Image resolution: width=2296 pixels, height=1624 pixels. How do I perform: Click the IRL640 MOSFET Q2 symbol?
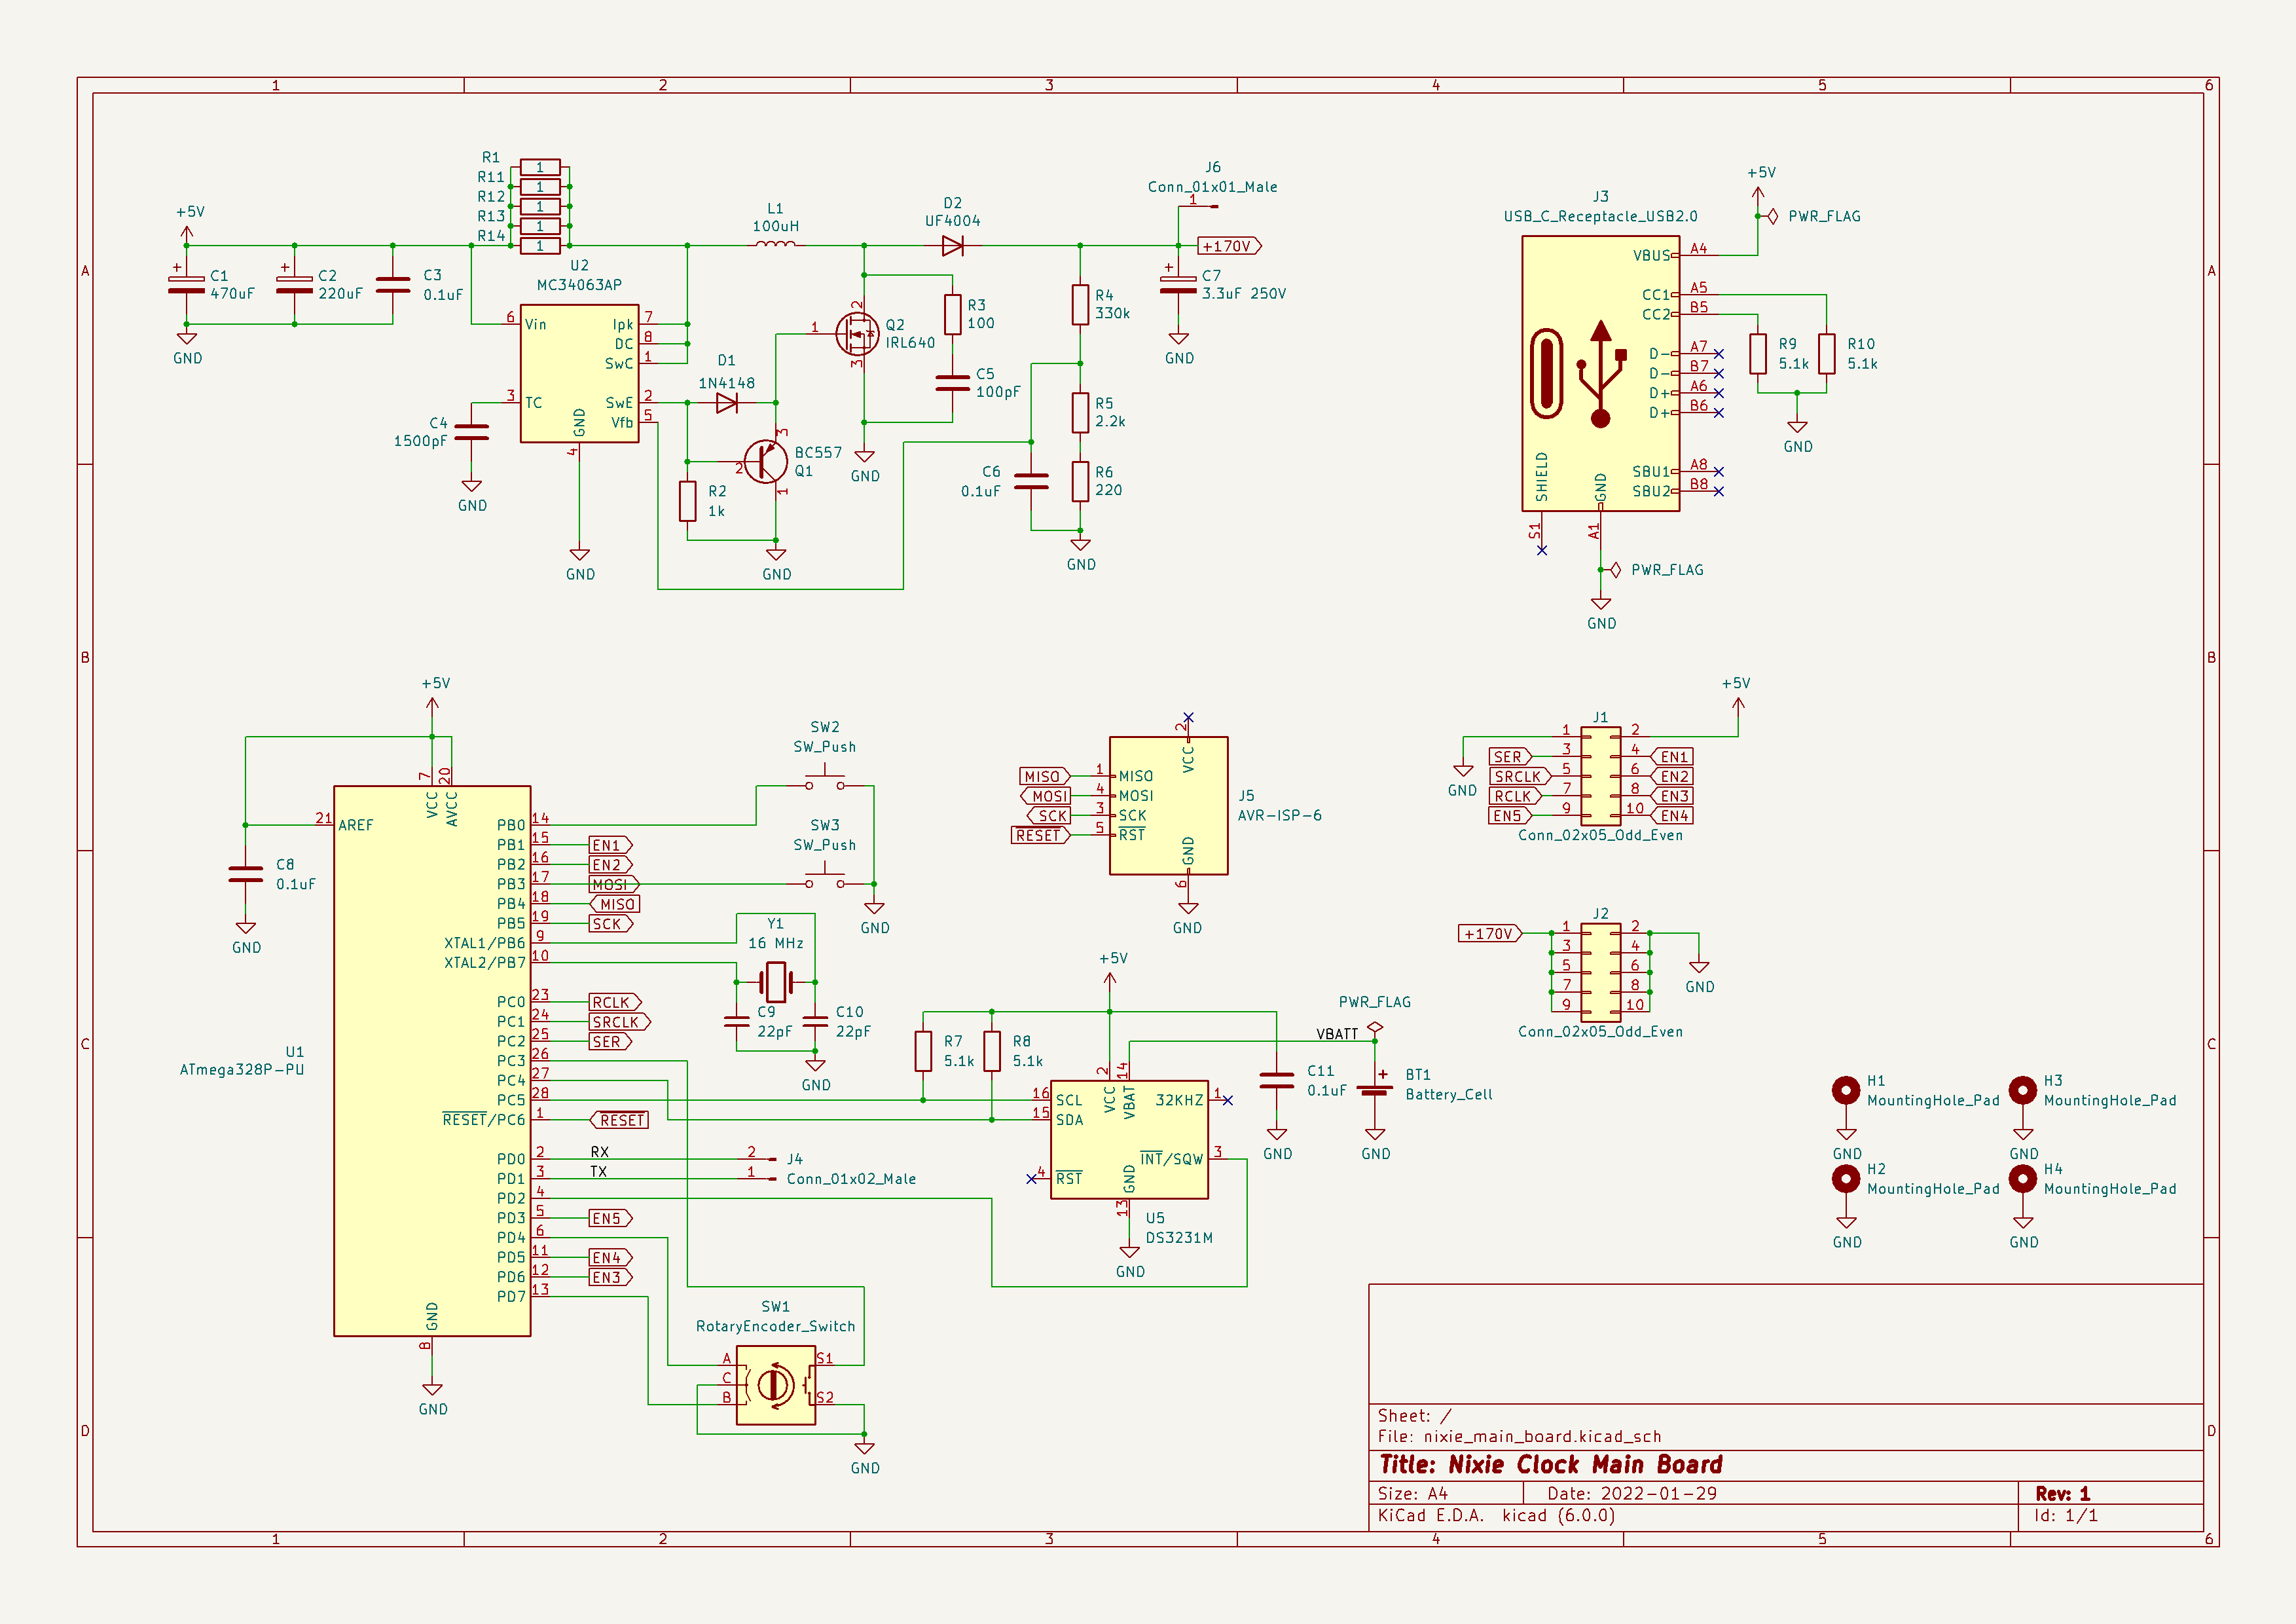point(857,334)
